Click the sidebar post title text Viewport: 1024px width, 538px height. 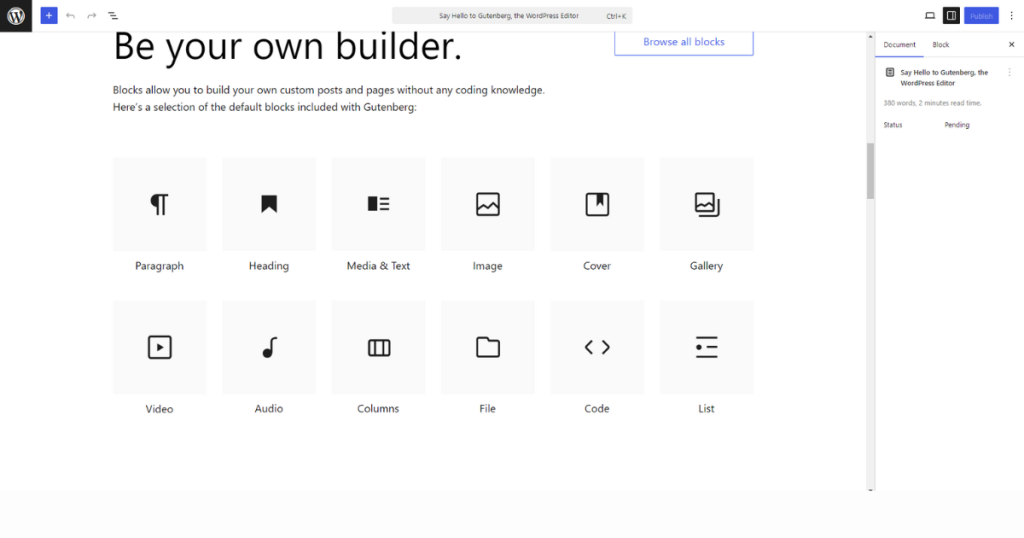[944, 78]
